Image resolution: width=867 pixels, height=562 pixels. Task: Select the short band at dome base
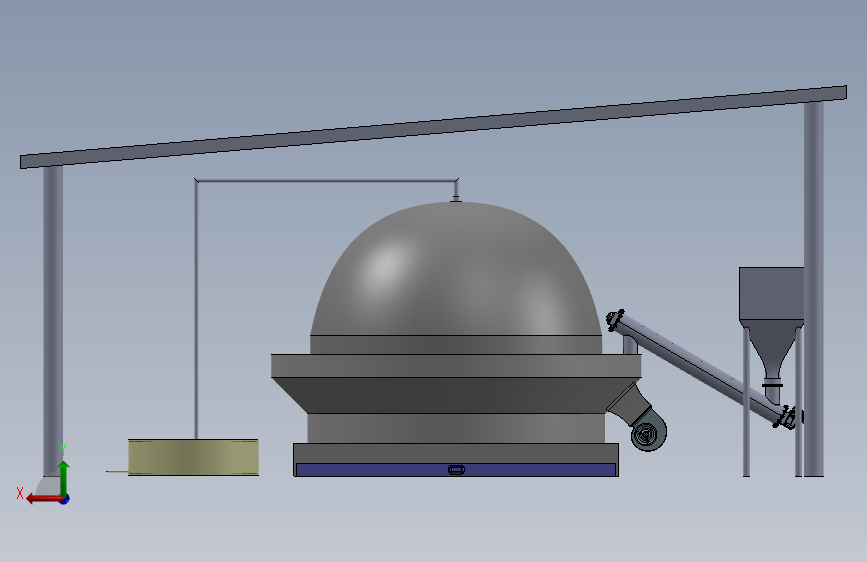pyautogui.click(x=456, y=345)
